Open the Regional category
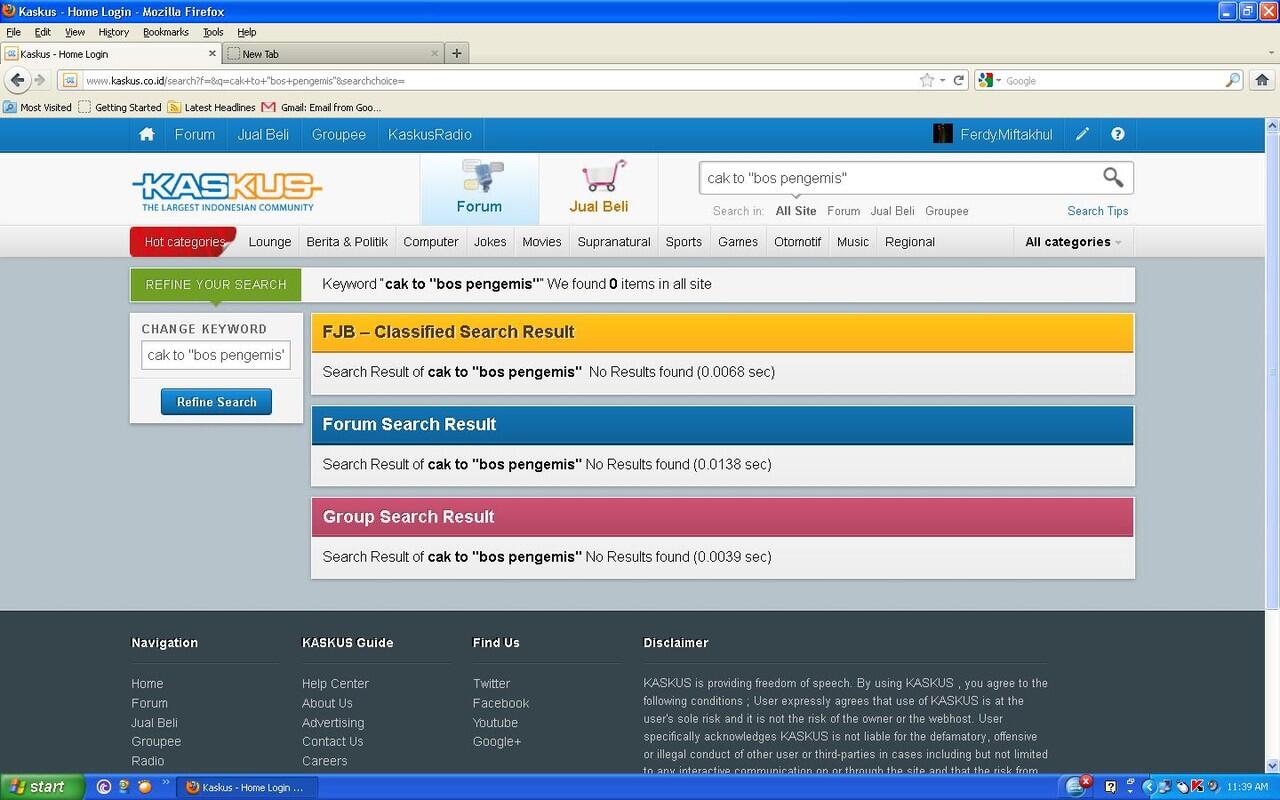Viewport: 1280px width, 800px height. [x=910, y=242]
